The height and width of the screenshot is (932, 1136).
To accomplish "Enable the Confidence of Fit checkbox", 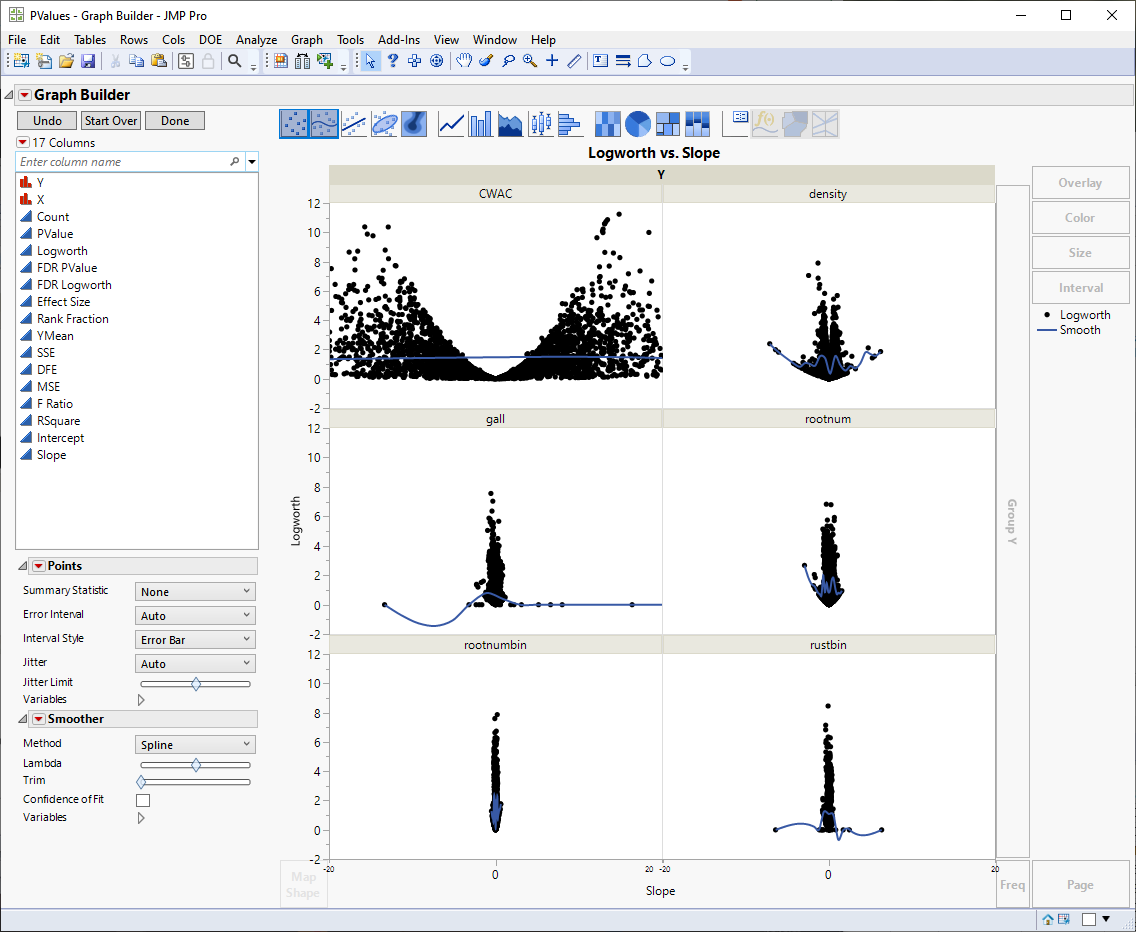I will [143, 800].
